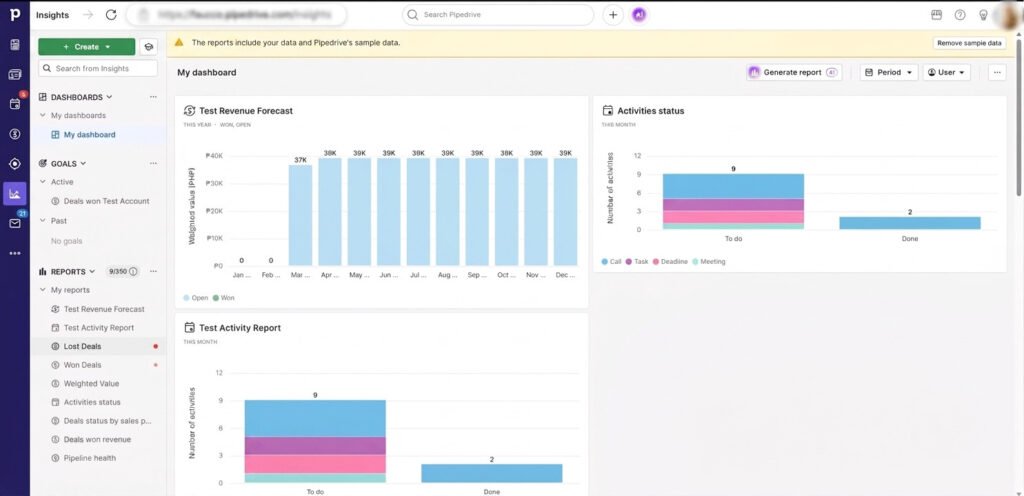Click Remove sample data button

(x=969, y=43)
